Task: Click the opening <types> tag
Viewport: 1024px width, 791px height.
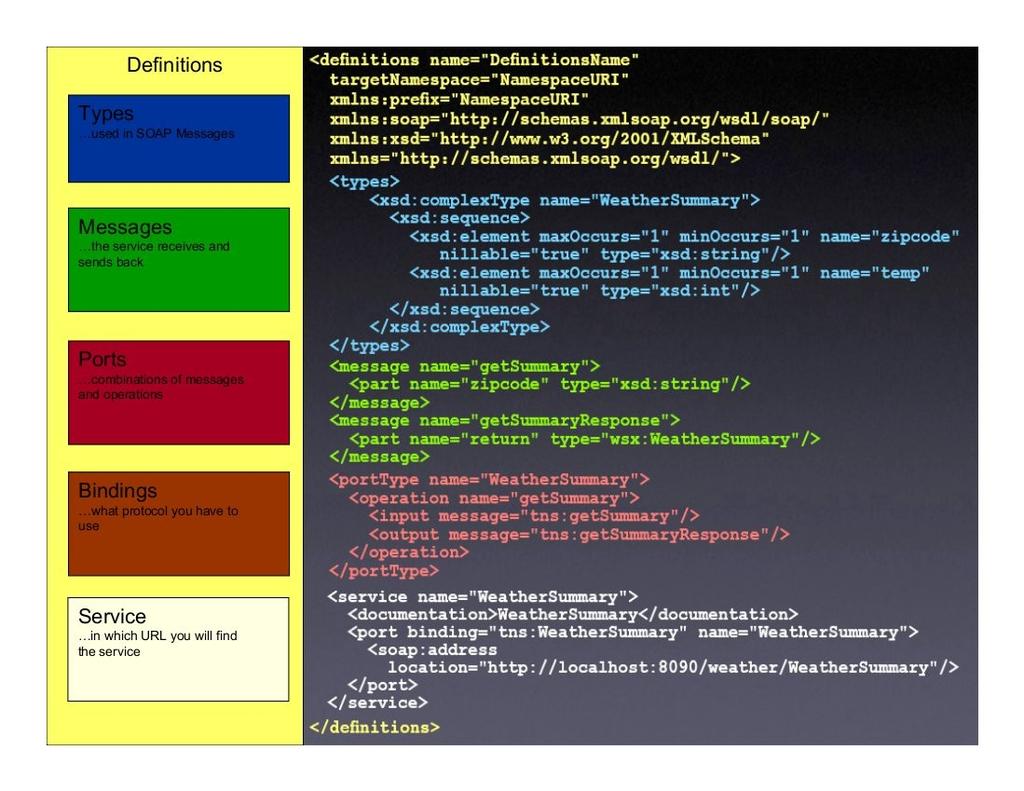Action: click(364, 181)
